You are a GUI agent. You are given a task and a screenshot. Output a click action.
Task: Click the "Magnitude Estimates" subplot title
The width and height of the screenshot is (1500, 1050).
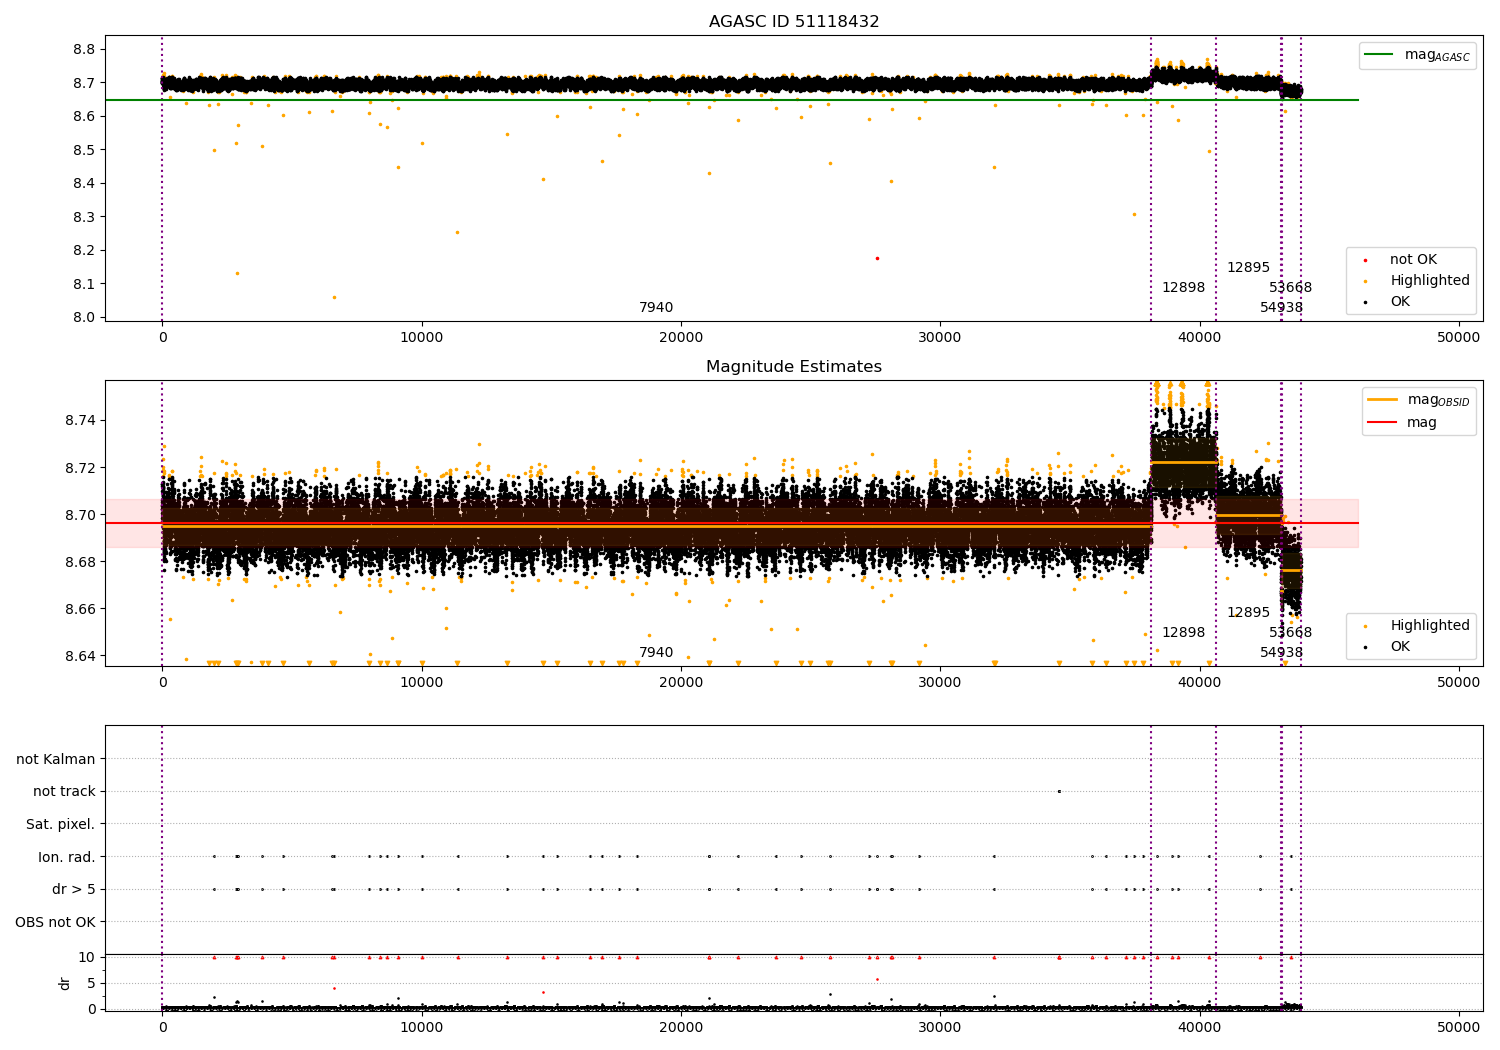(x=794, y=367)
